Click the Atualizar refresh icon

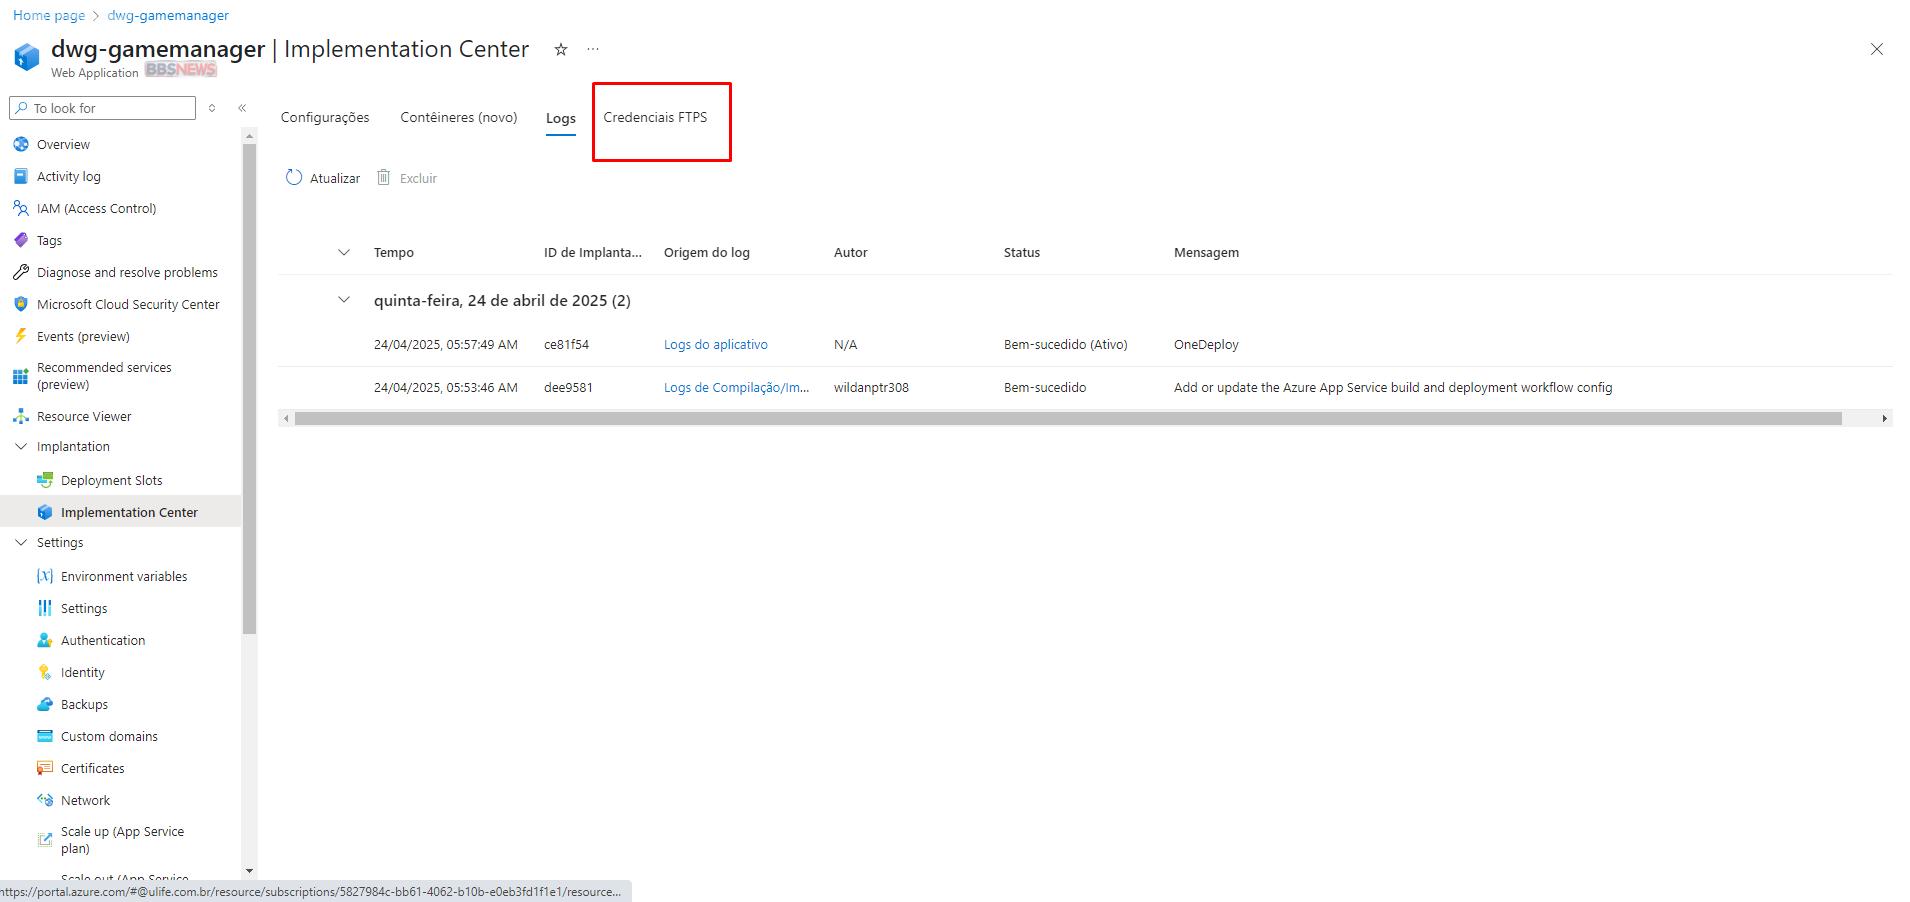294,178
